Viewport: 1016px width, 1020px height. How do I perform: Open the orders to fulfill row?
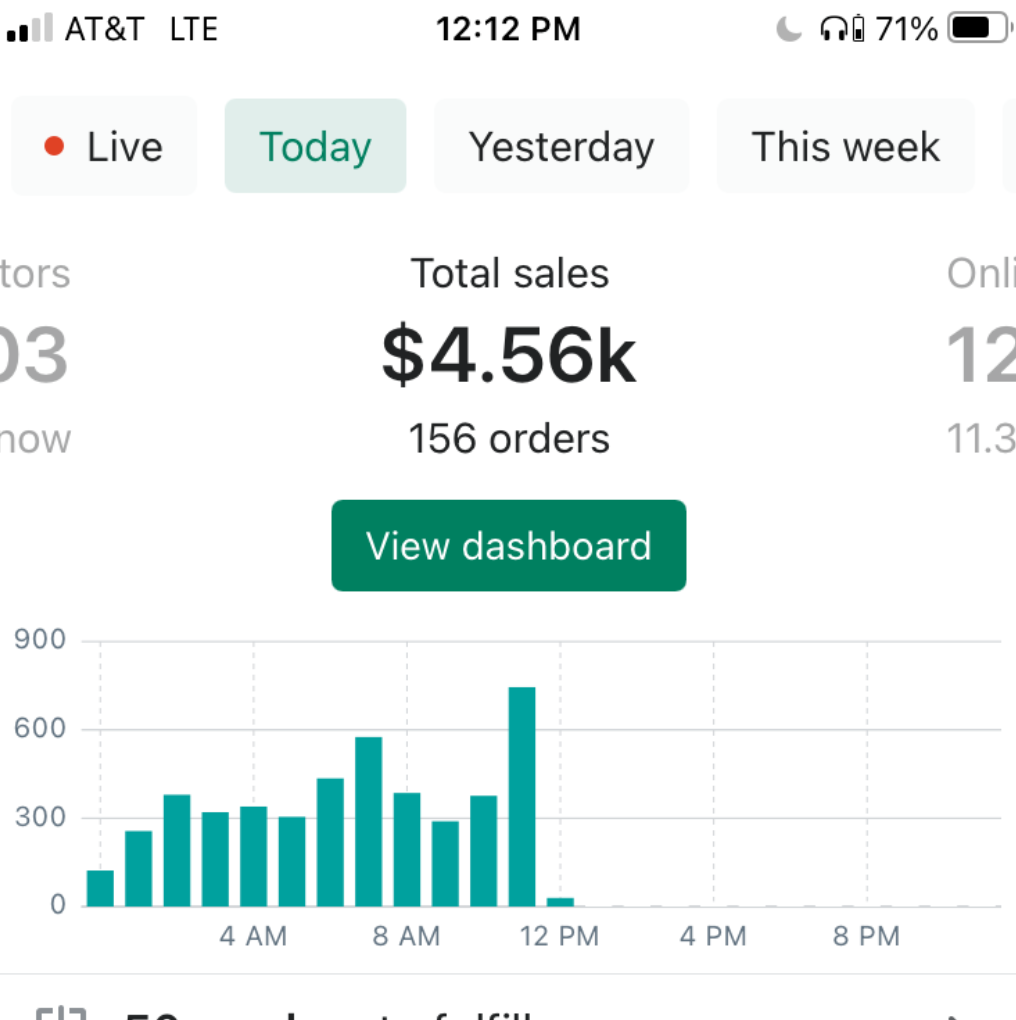coord(500,1010)
